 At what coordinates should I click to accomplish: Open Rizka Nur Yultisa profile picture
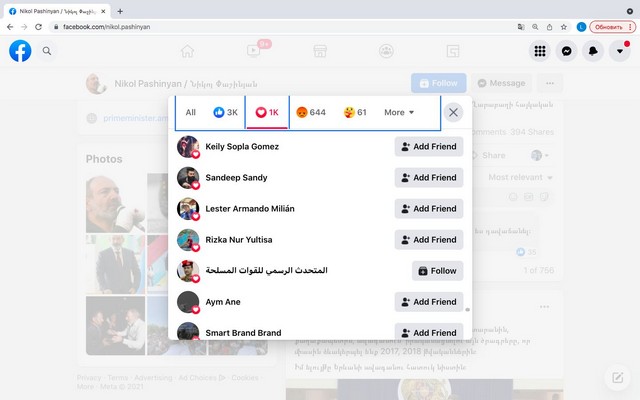click(188, 240)
